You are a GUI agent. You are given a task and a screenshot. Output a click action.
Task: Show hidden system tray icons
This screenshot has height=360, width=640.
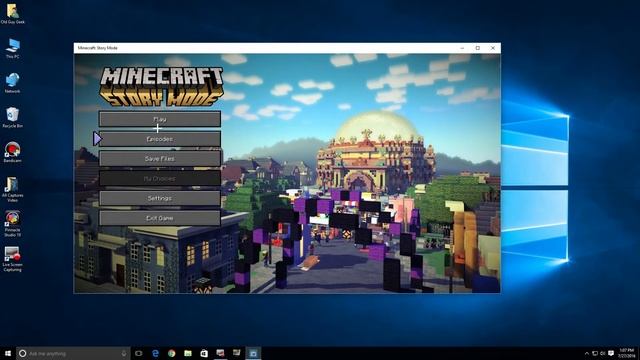tap(587, 353)
